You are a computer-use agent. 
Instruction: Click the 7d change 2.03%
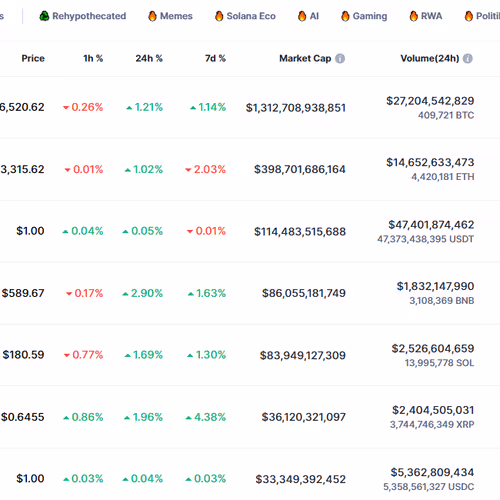(x=205, y=169)
